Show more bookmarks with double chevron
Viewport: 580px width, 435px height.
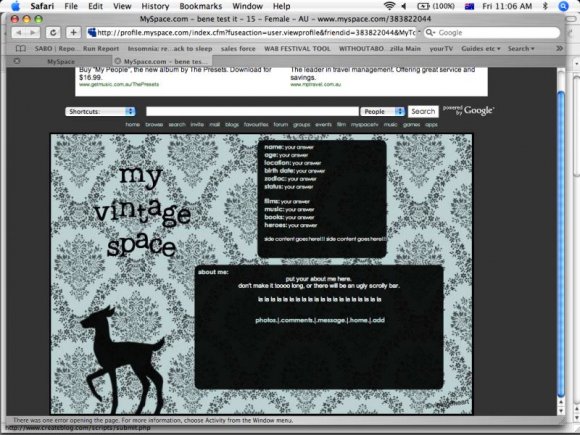click(x=559, y=48)
